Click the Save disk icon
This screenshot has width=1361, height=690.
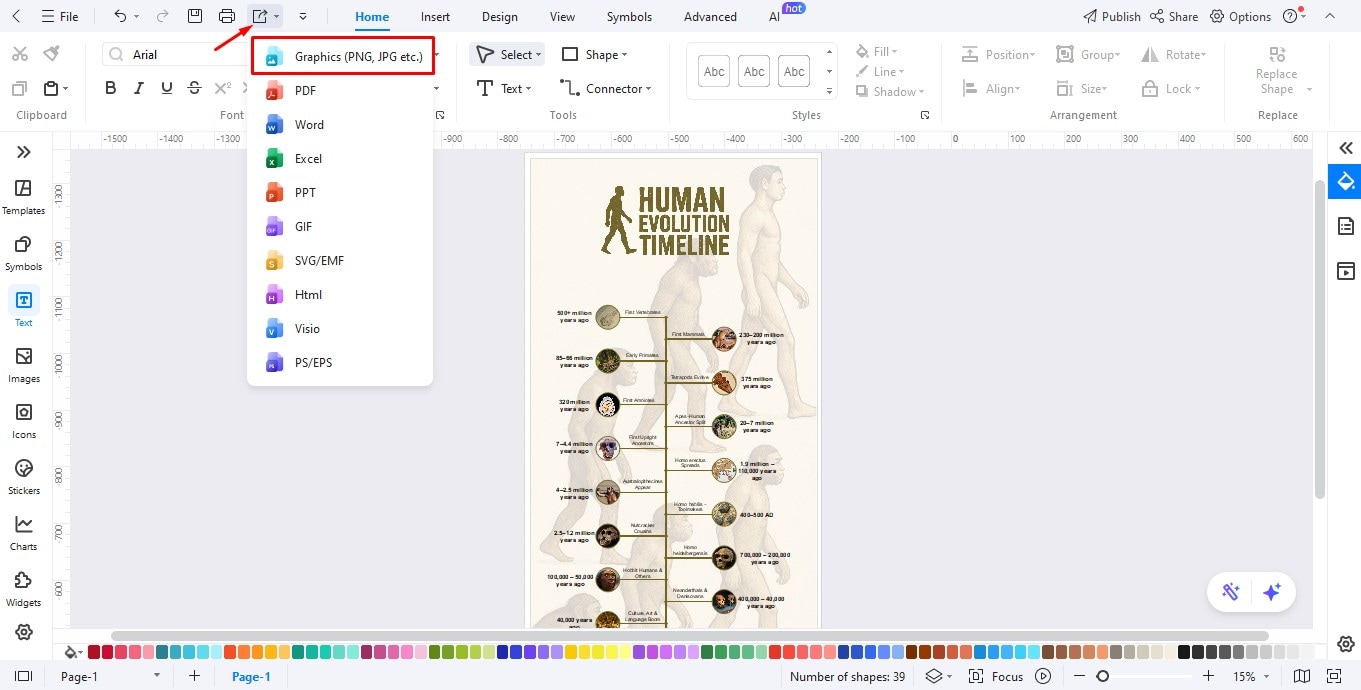(196, 16)
